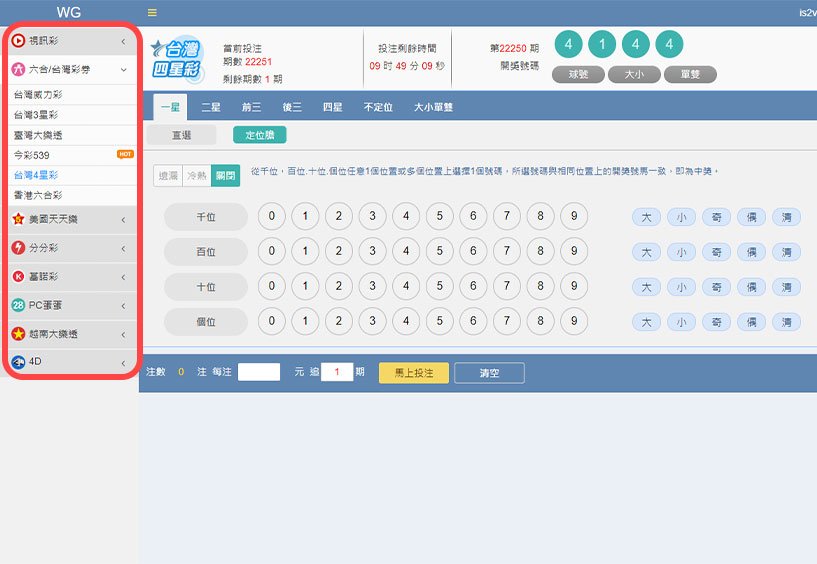
Task: Open 臺灣大樂透 in the sidebar
Action: point(72,136)
